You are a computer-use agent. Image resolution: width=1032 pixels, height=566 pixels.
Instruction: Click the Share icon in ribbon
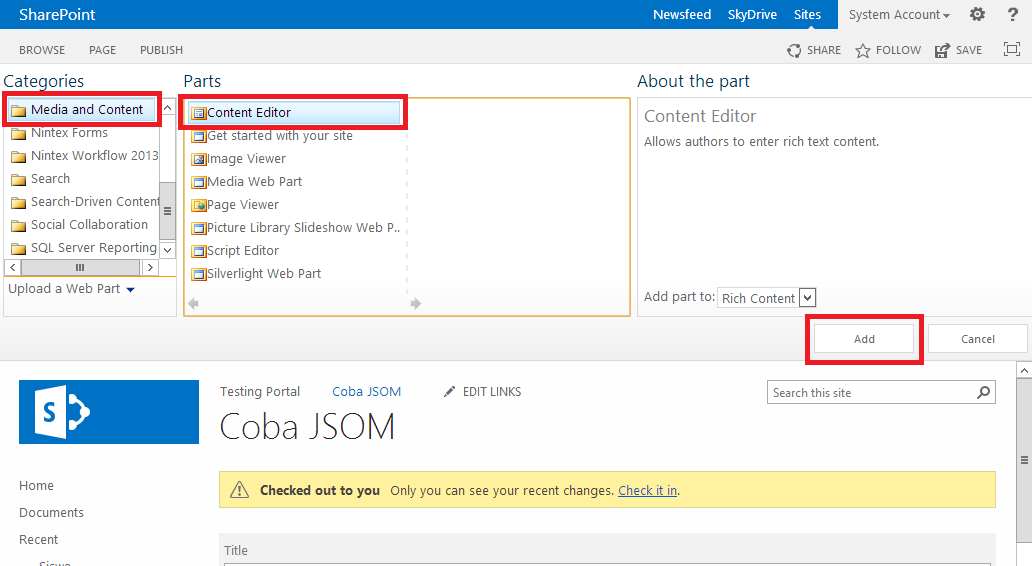point(794,50)
